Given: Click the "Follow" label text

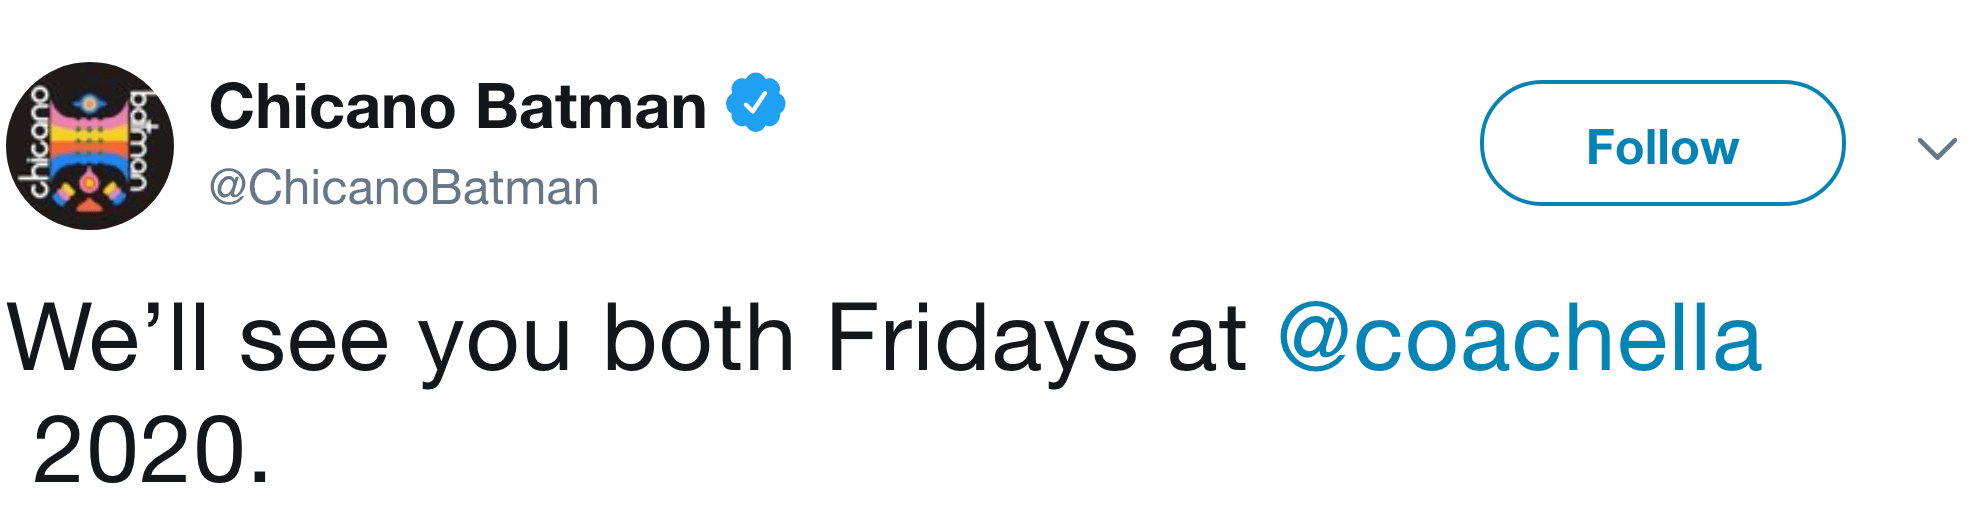Looking at the screenshot, I should point(1662,147).
